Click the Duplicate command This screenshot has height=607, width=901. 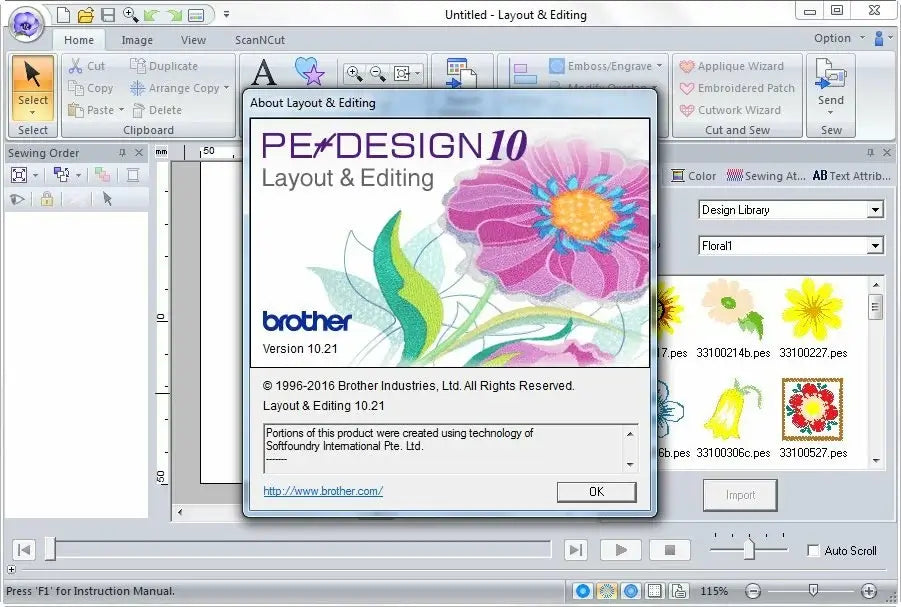tap(164, 66)
